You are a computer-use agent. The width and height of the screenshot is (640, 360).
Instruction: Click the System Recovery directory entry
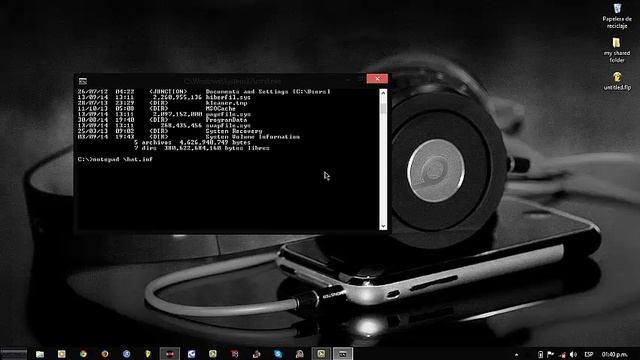(x=170, y=131)
